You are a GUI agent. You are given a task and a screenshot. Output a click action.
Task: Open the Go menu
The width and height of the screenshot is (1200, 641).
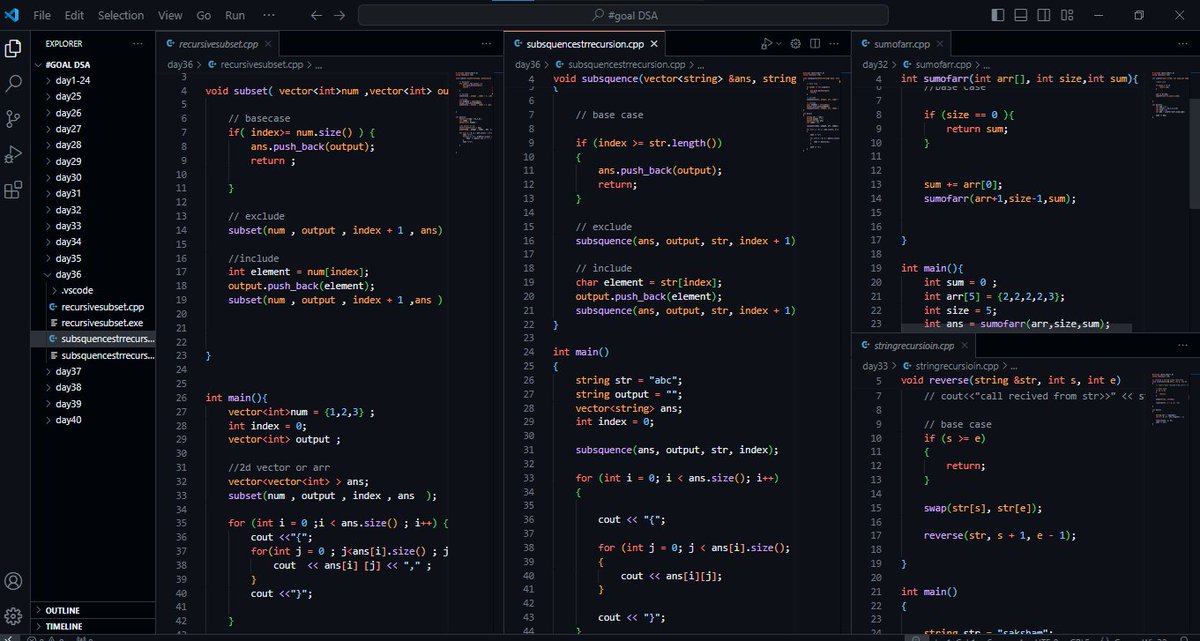pos(204,15)
